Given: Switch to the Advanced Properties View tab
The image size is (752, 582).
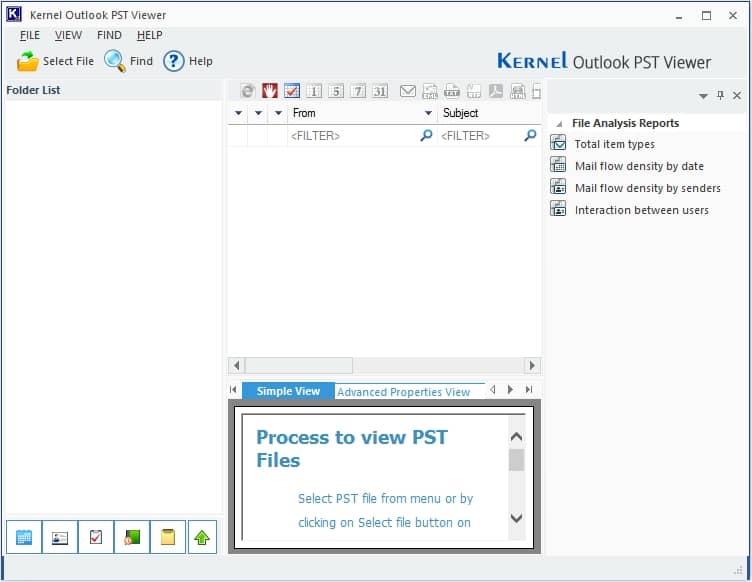Looking at the screenshot, I should click(x=403, y=392).
